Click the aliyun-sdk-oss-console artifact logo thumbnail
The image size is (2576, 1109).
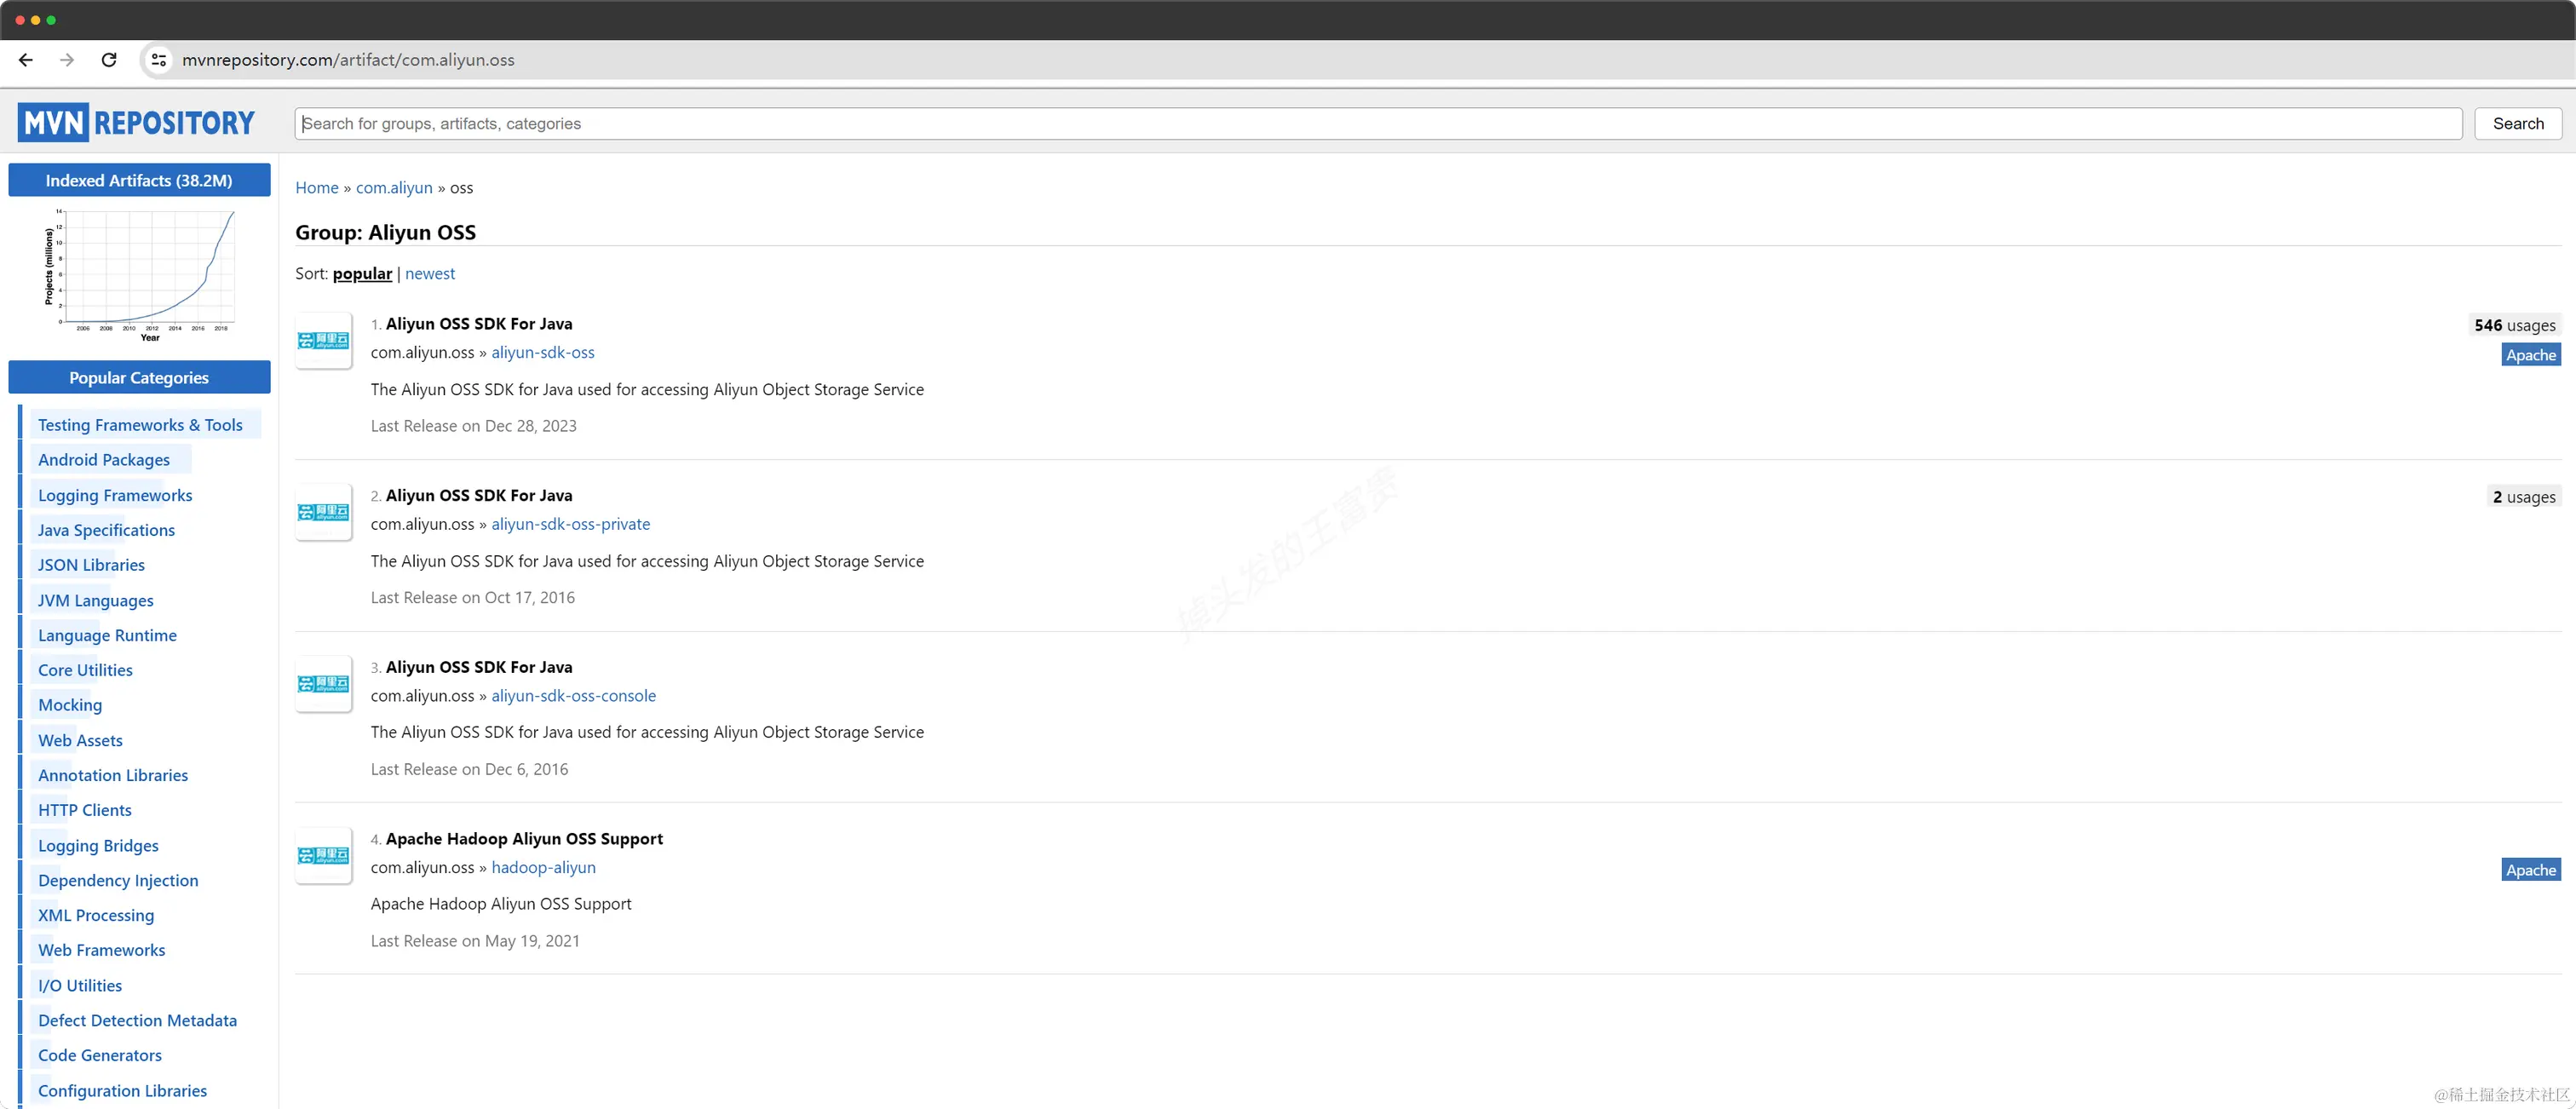click(x=323, y=684)
